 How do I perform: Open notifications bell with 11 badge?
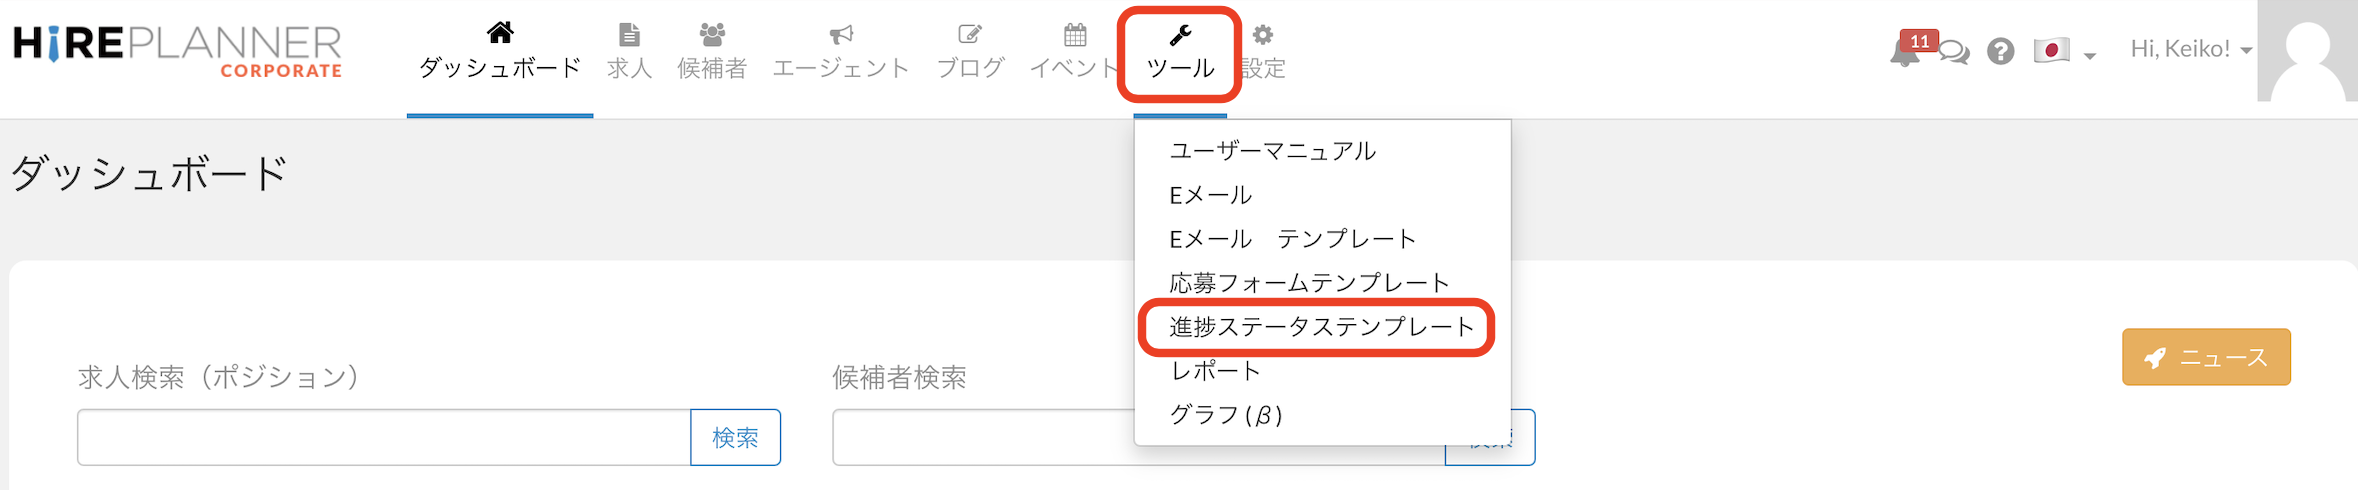[x=1905, y=51]
